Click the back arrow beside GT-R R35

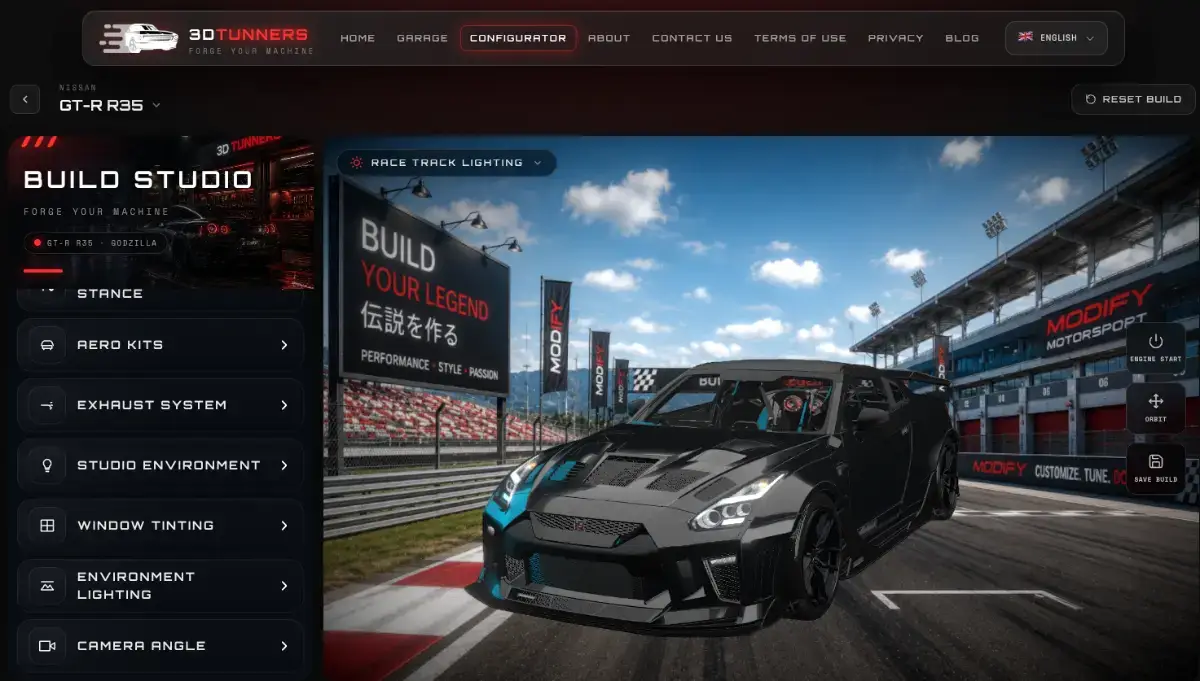25,99
